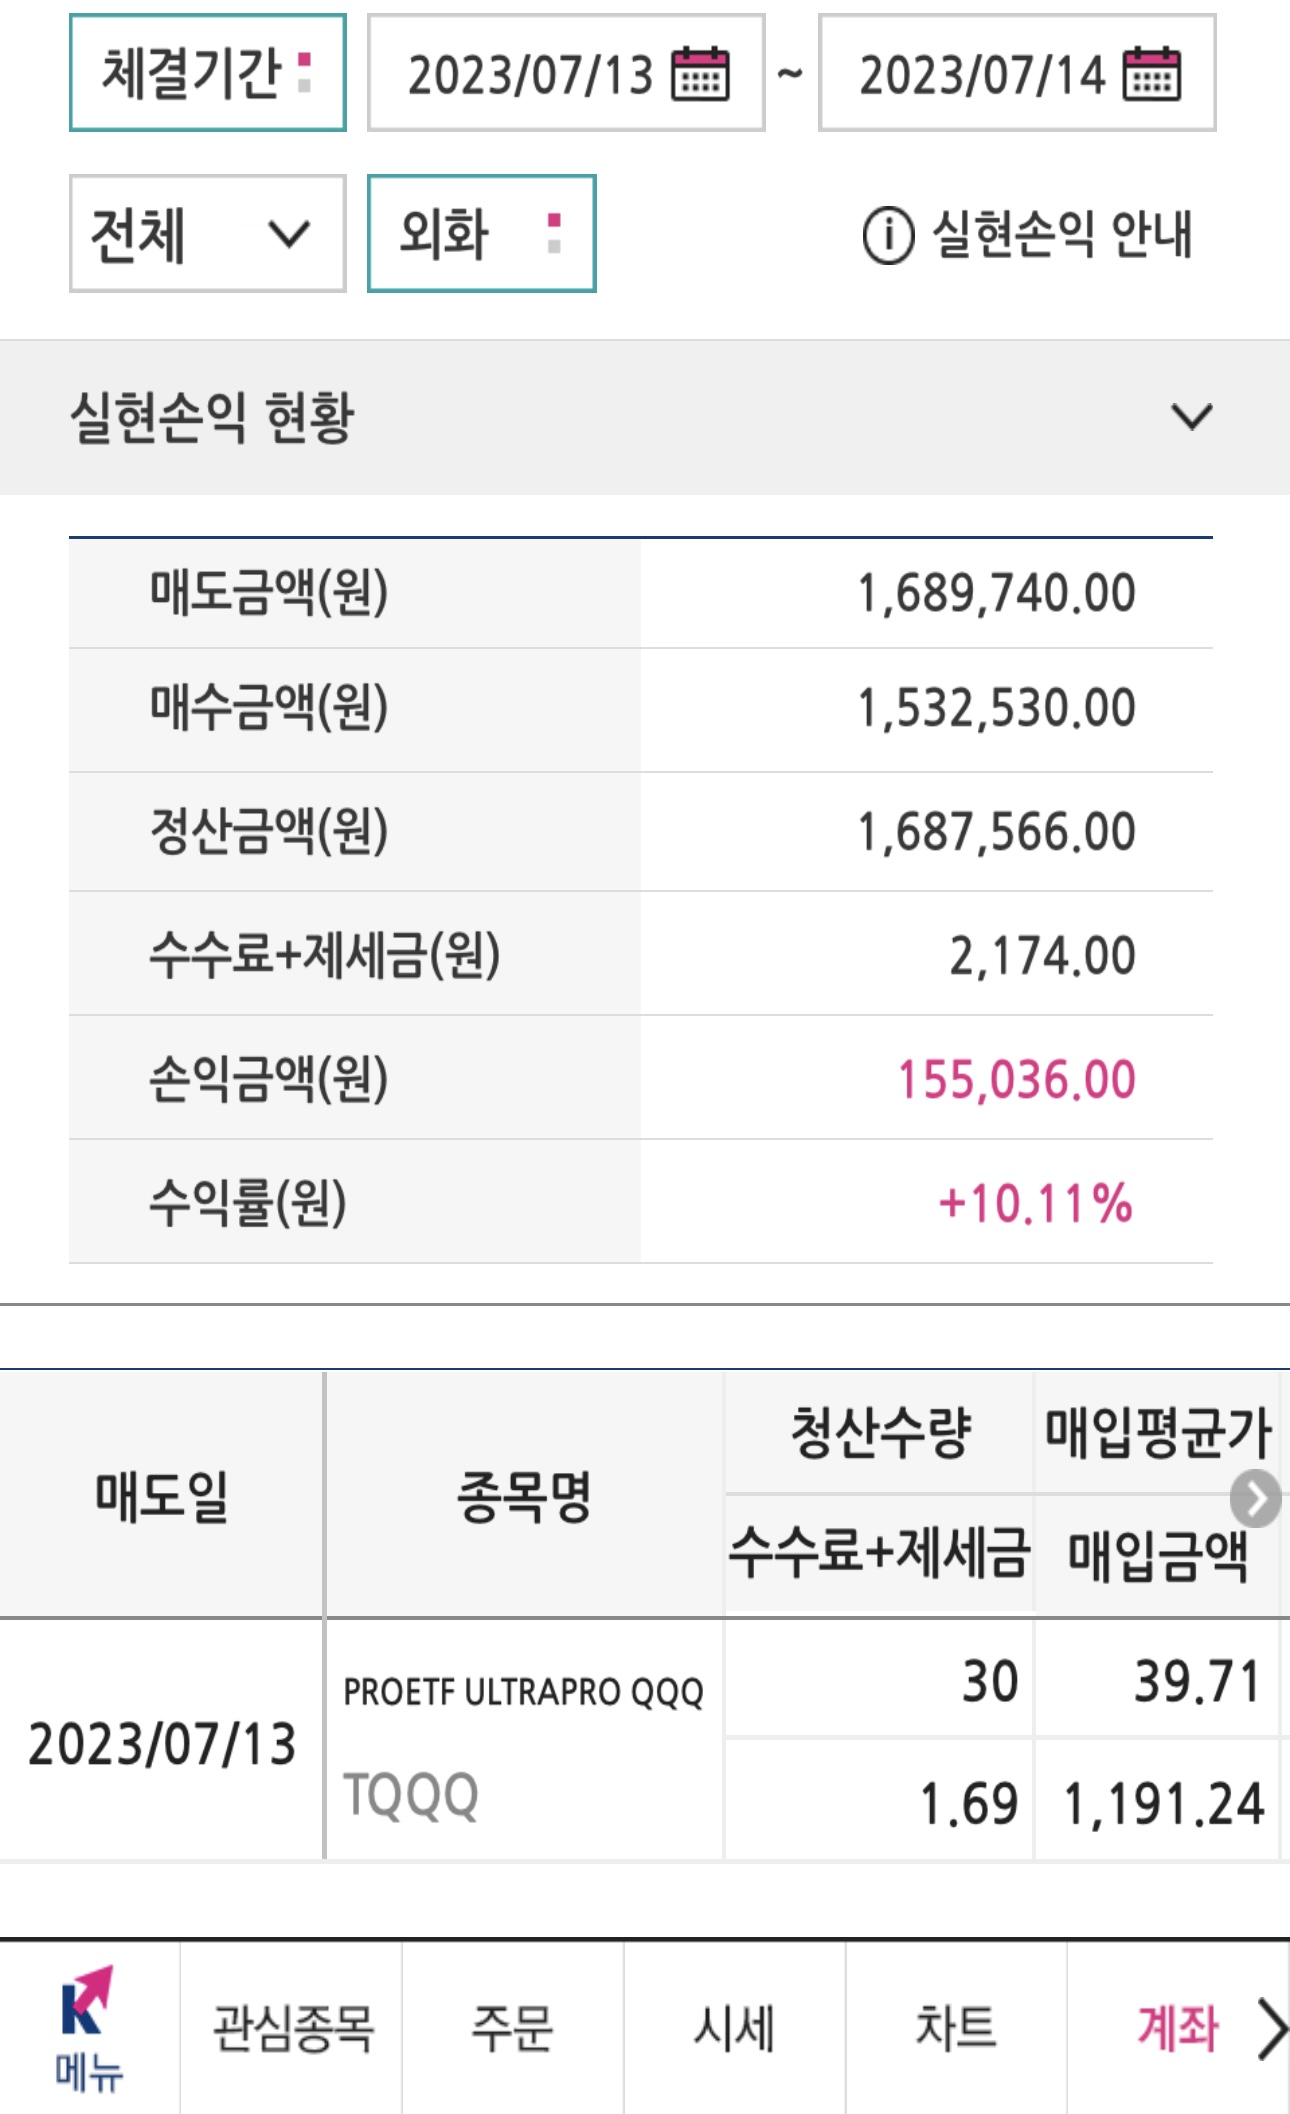This screenshot has height=2114, width=1290.
Task: Select the 계좌 tab
Action: tap(1177, 2029)
